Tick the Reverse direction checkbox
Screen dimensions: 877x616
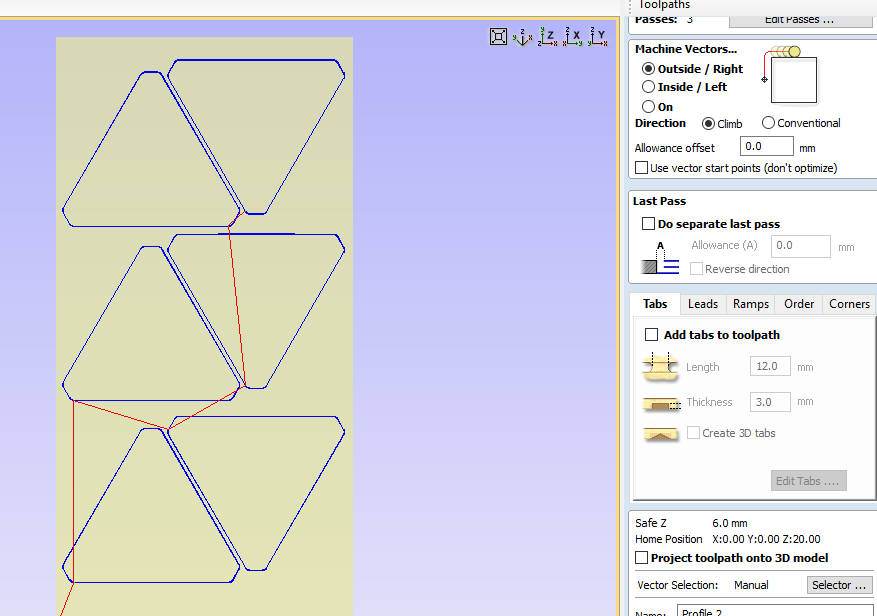[x=696, y=269]
